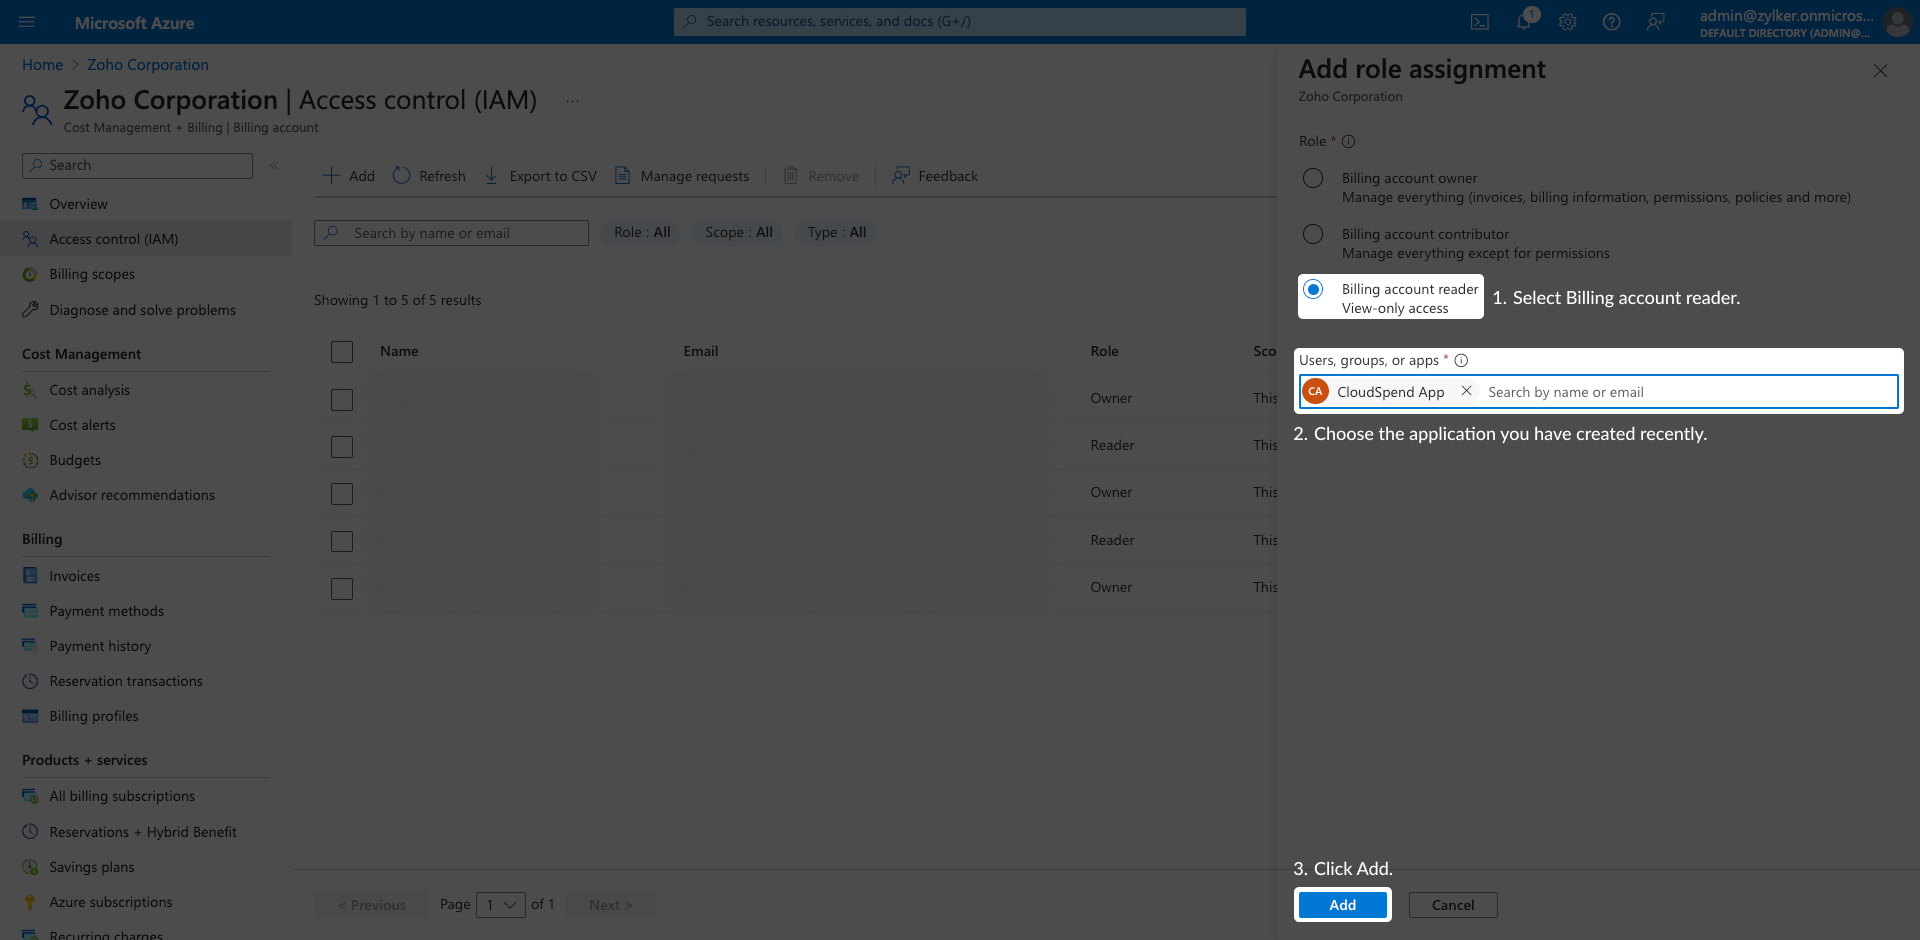The height and width of the screenshot is (940, 1920).
Task: Click the user account avatar
Action: [1897, 22]
